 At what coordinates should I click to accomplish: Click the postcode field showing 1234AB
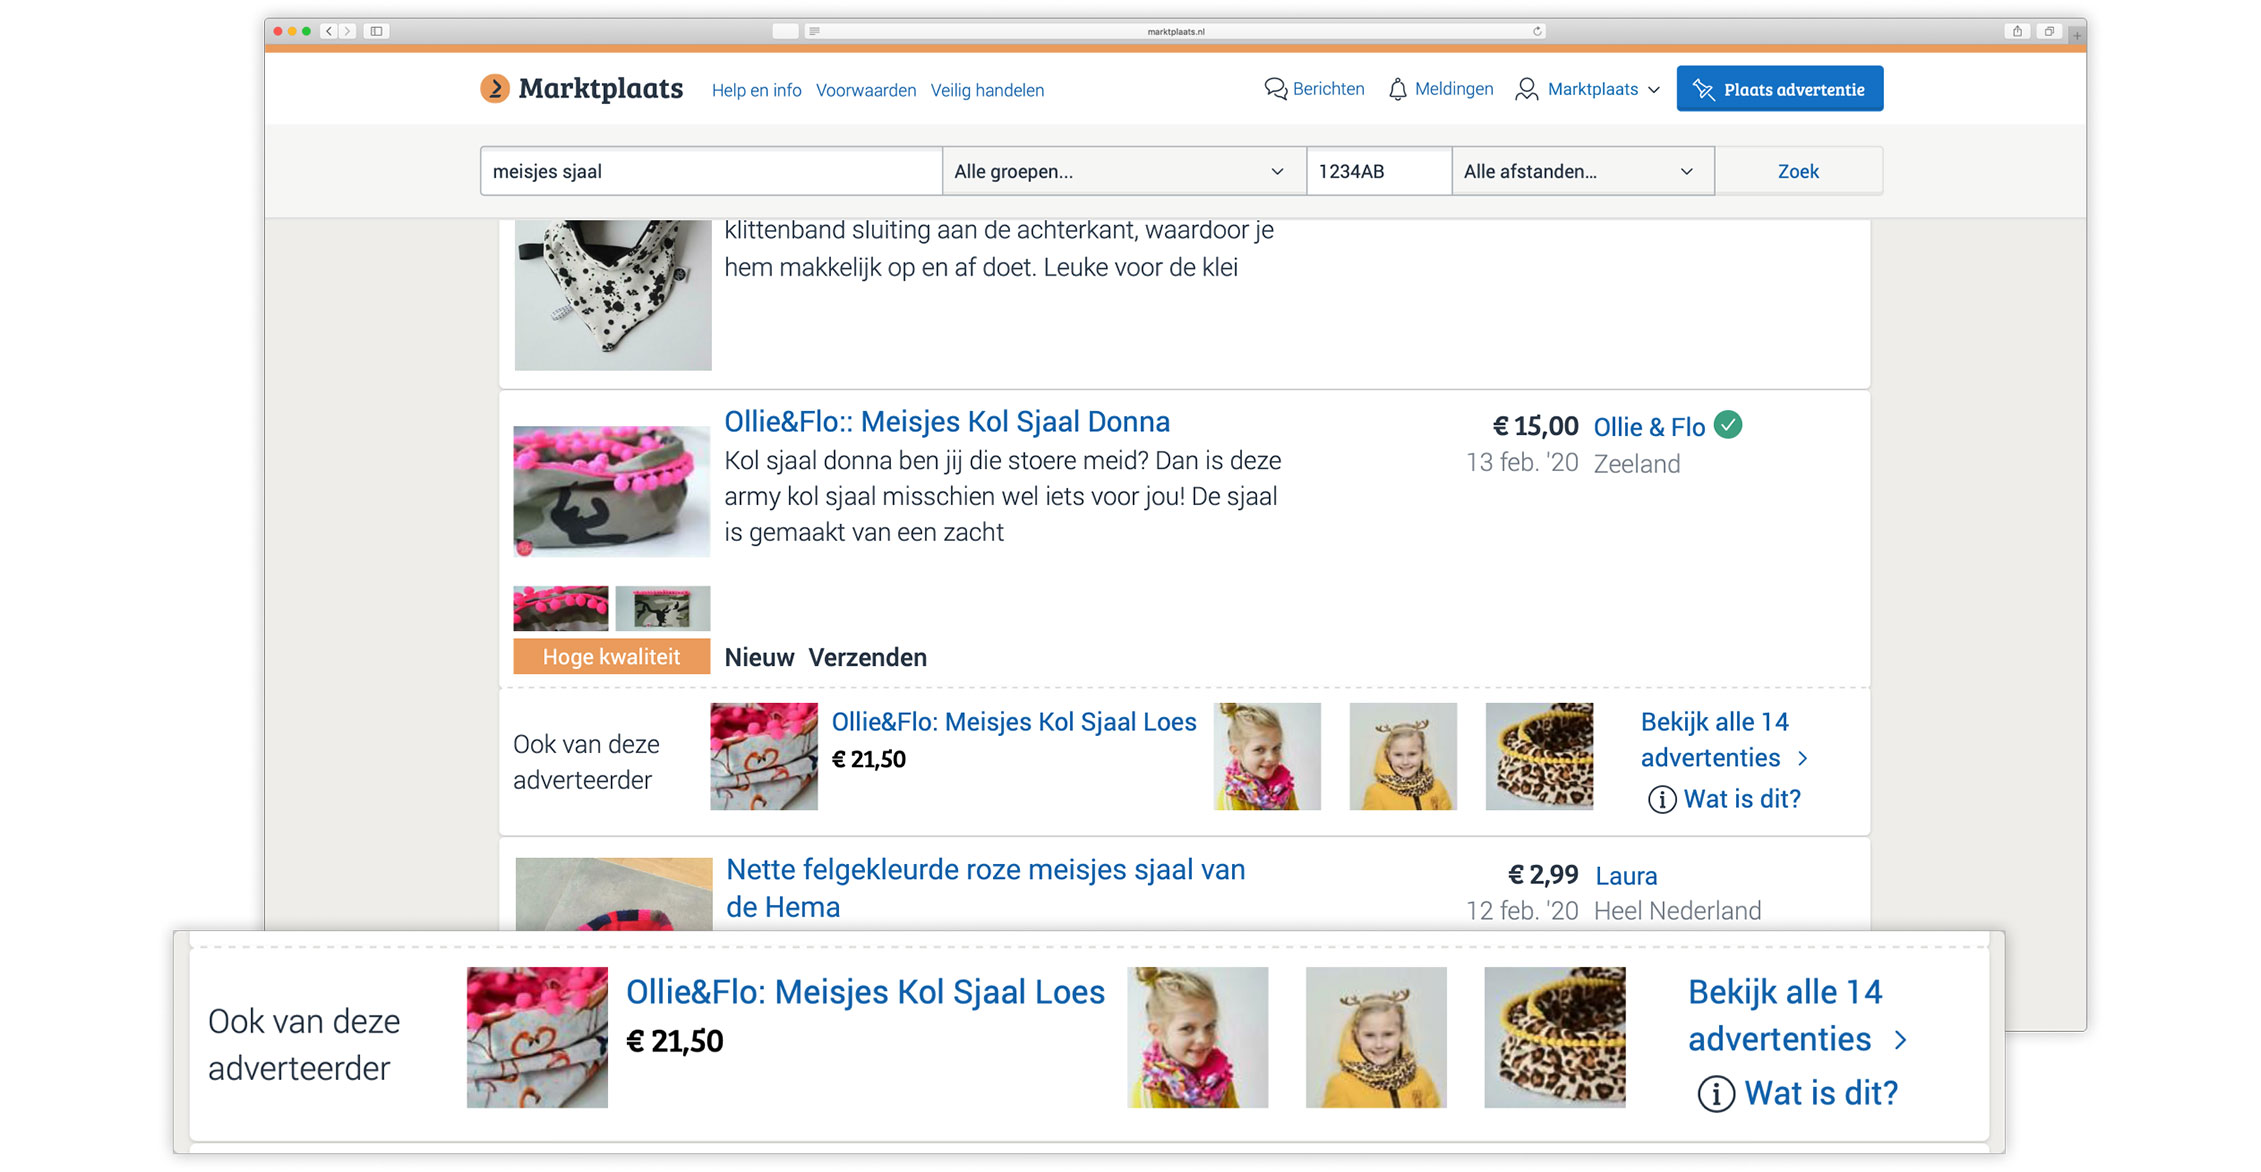coord(1379,171)
